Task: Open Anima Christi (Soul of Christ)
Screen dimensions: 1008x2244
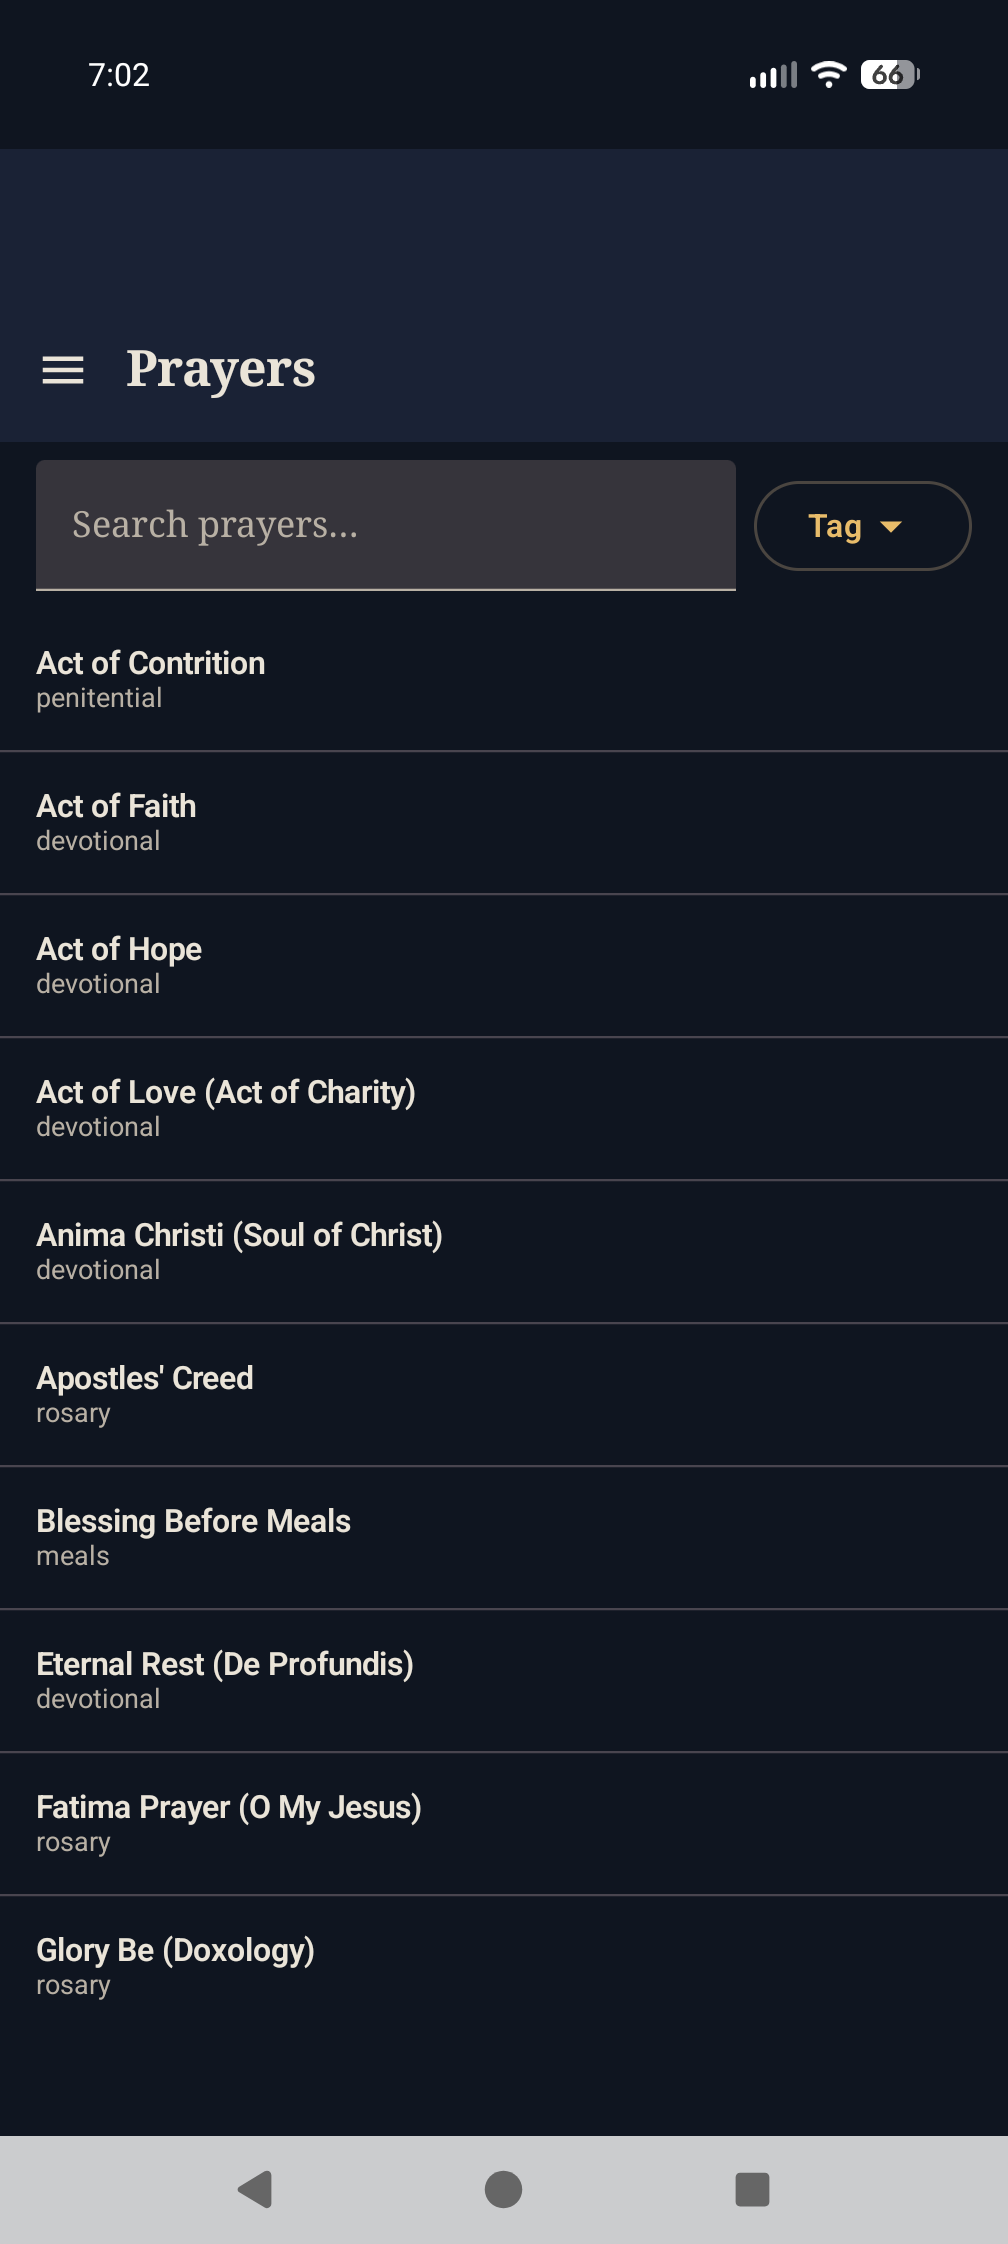Action: pos(240,1251)
